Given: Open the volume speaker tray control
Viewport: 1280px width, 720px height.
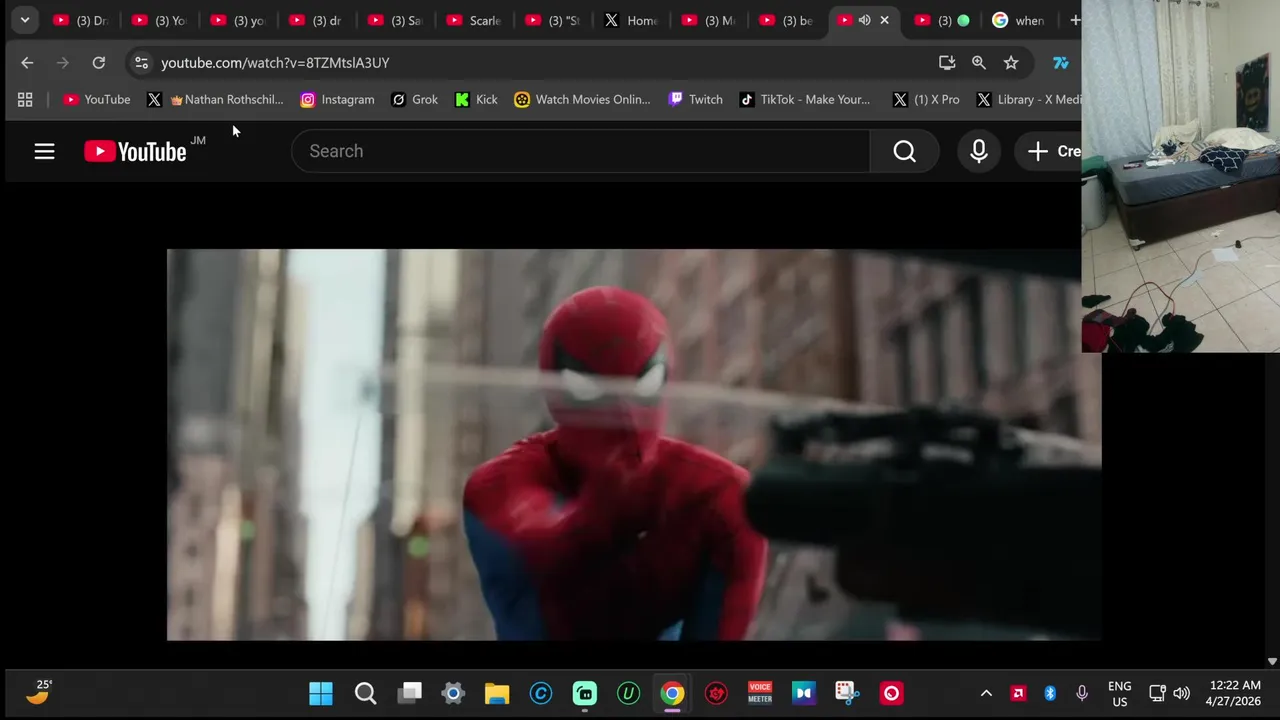Looking at the screenshot, I should pyautogui.click(x=1181, y=693).
